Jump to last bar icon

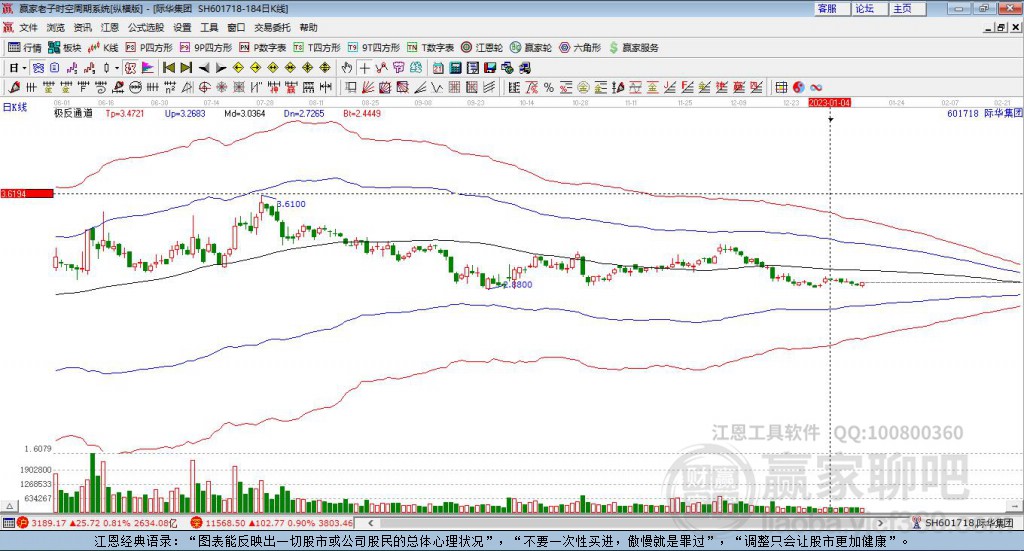click(186, 68)
